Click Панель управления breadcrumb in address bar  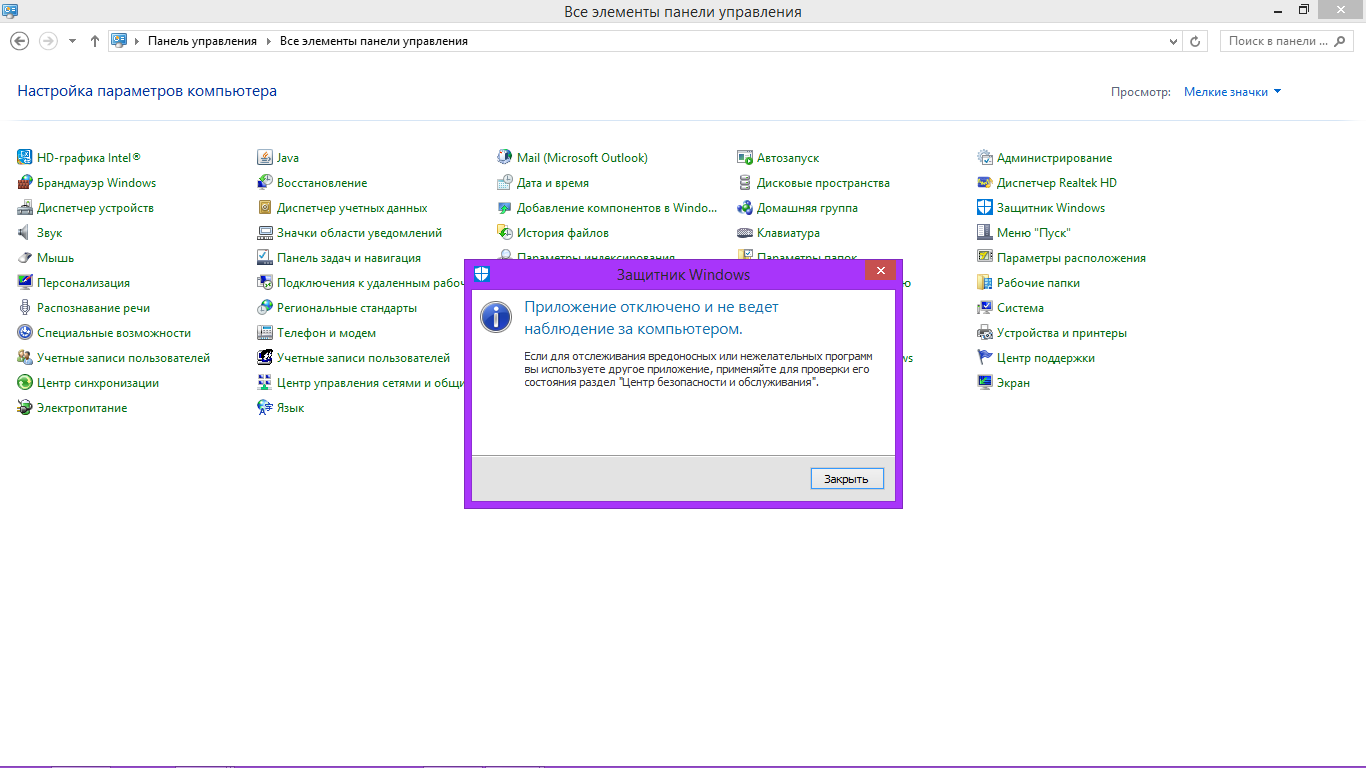click(202, 41)
